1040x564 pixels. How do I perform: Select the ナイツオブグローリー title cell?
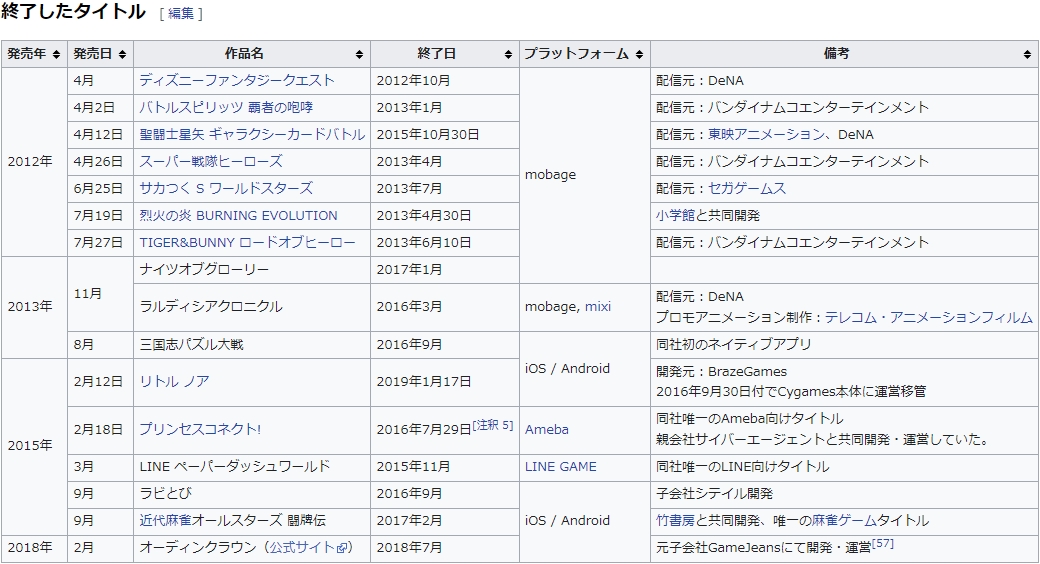(x=252, y=270)
